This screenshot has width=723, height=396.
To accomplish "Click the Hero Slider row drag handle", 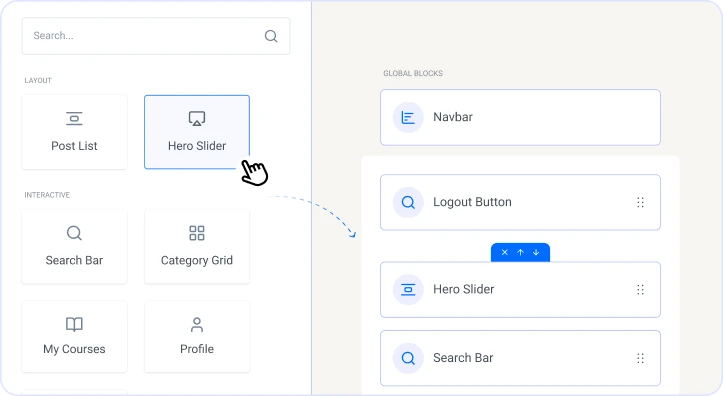I will pyautogui.click(x=640, y=290).
